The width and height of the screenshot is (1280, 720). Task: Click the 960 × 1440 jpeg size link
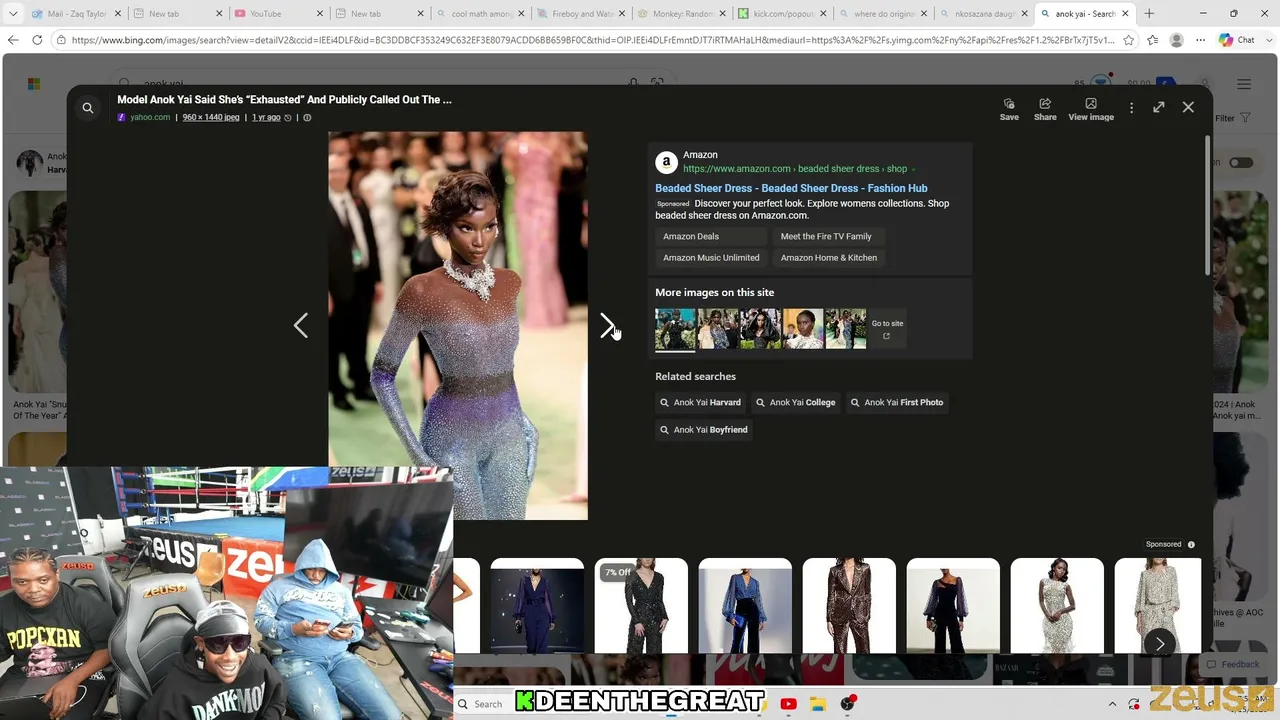(211, 118)
